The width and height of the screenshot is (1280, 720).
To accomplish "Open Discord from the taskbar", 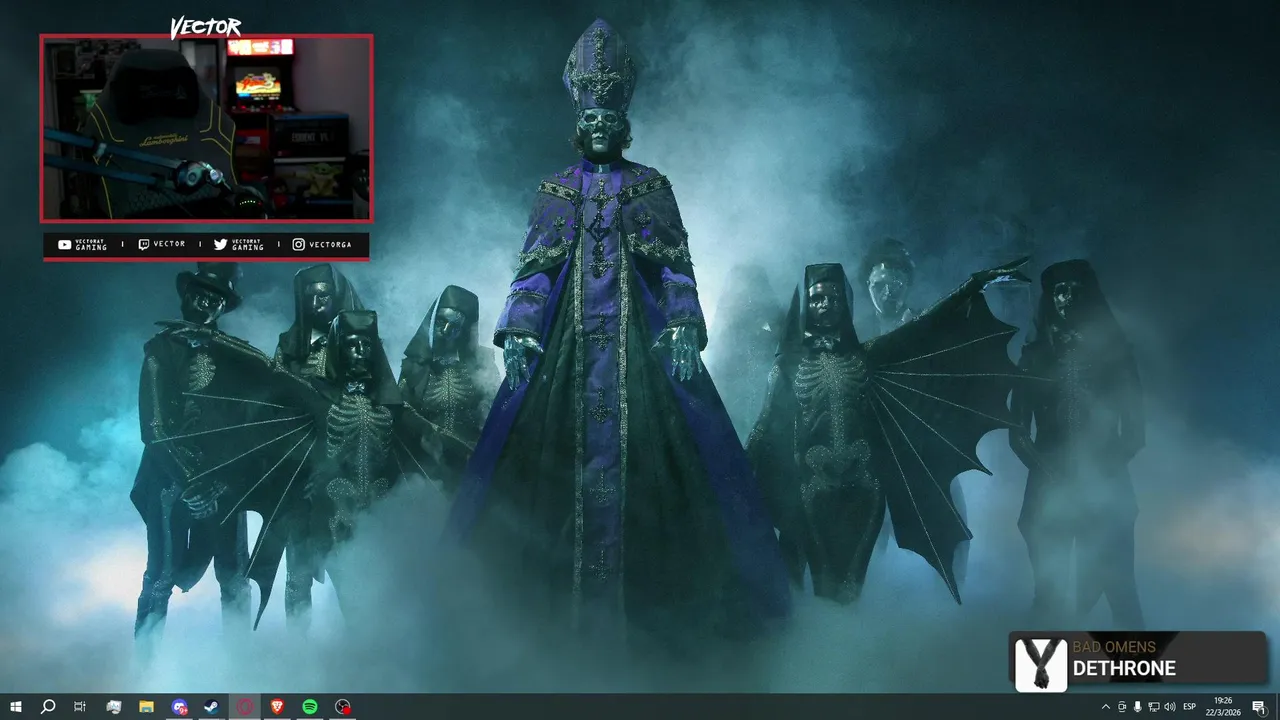I will (x=179, y=707).
